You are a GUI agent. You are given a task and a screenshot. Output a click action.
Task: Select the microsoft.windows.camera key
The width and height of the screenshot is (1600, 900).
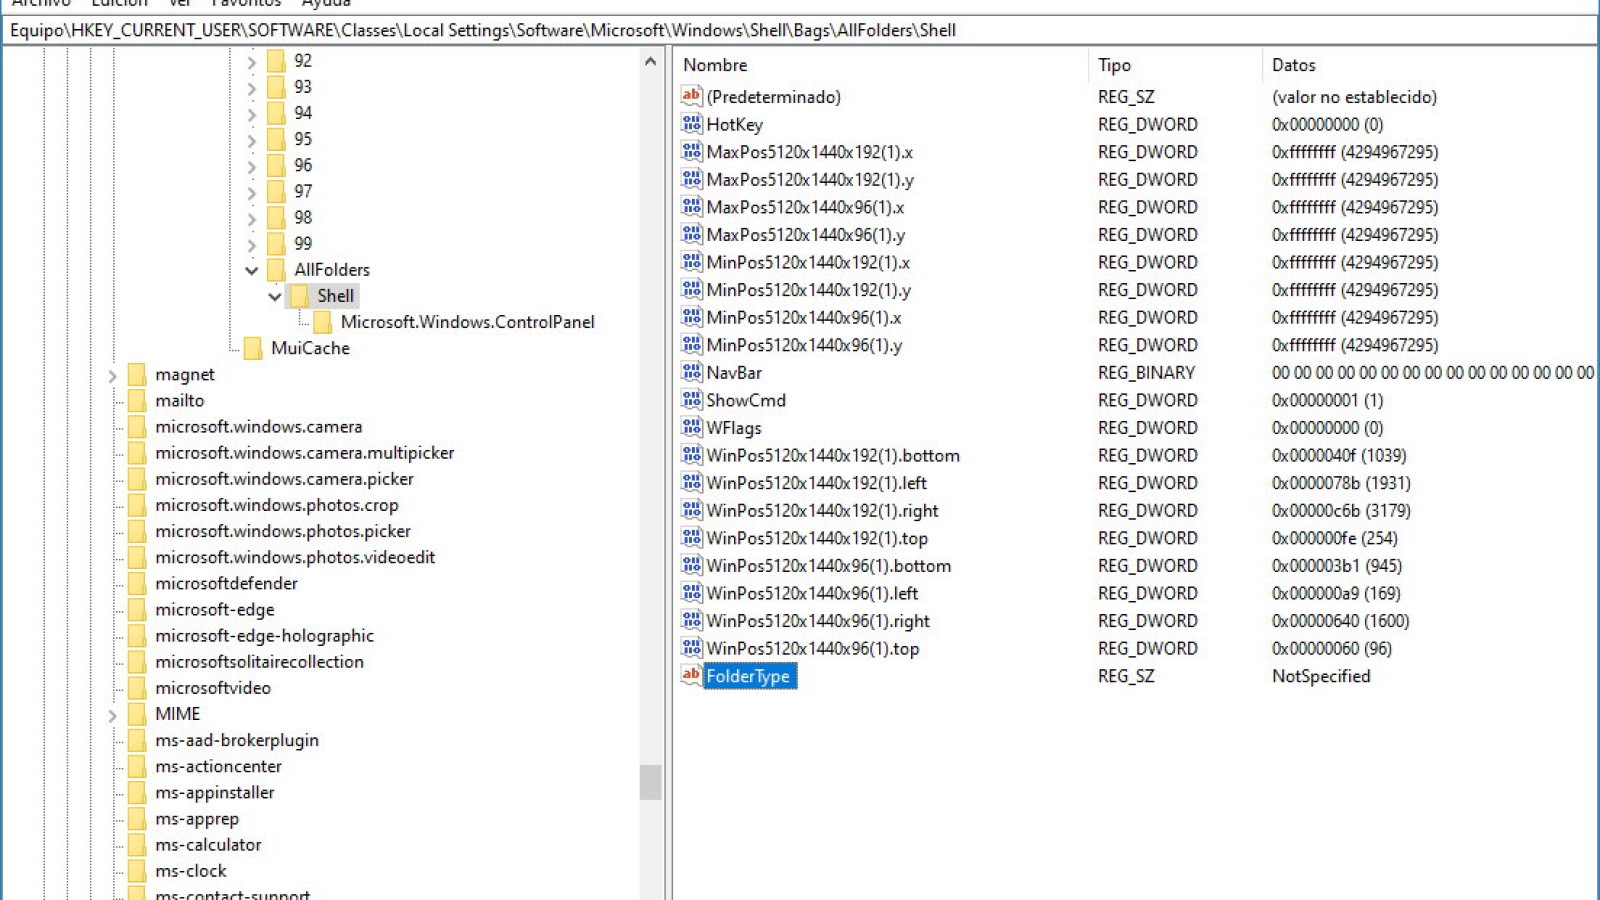[x=259, y=426]
